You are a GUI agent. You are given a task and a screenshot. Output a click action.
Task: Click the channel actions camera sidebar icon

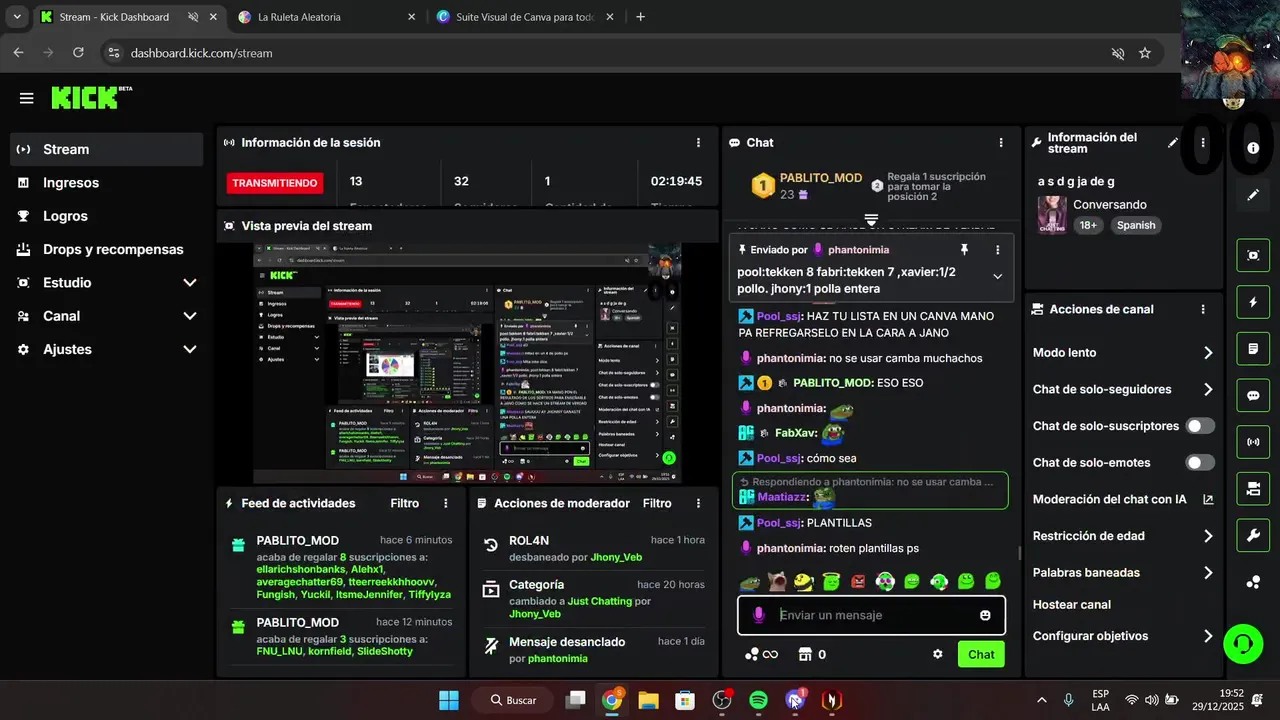pos(1253,488)
